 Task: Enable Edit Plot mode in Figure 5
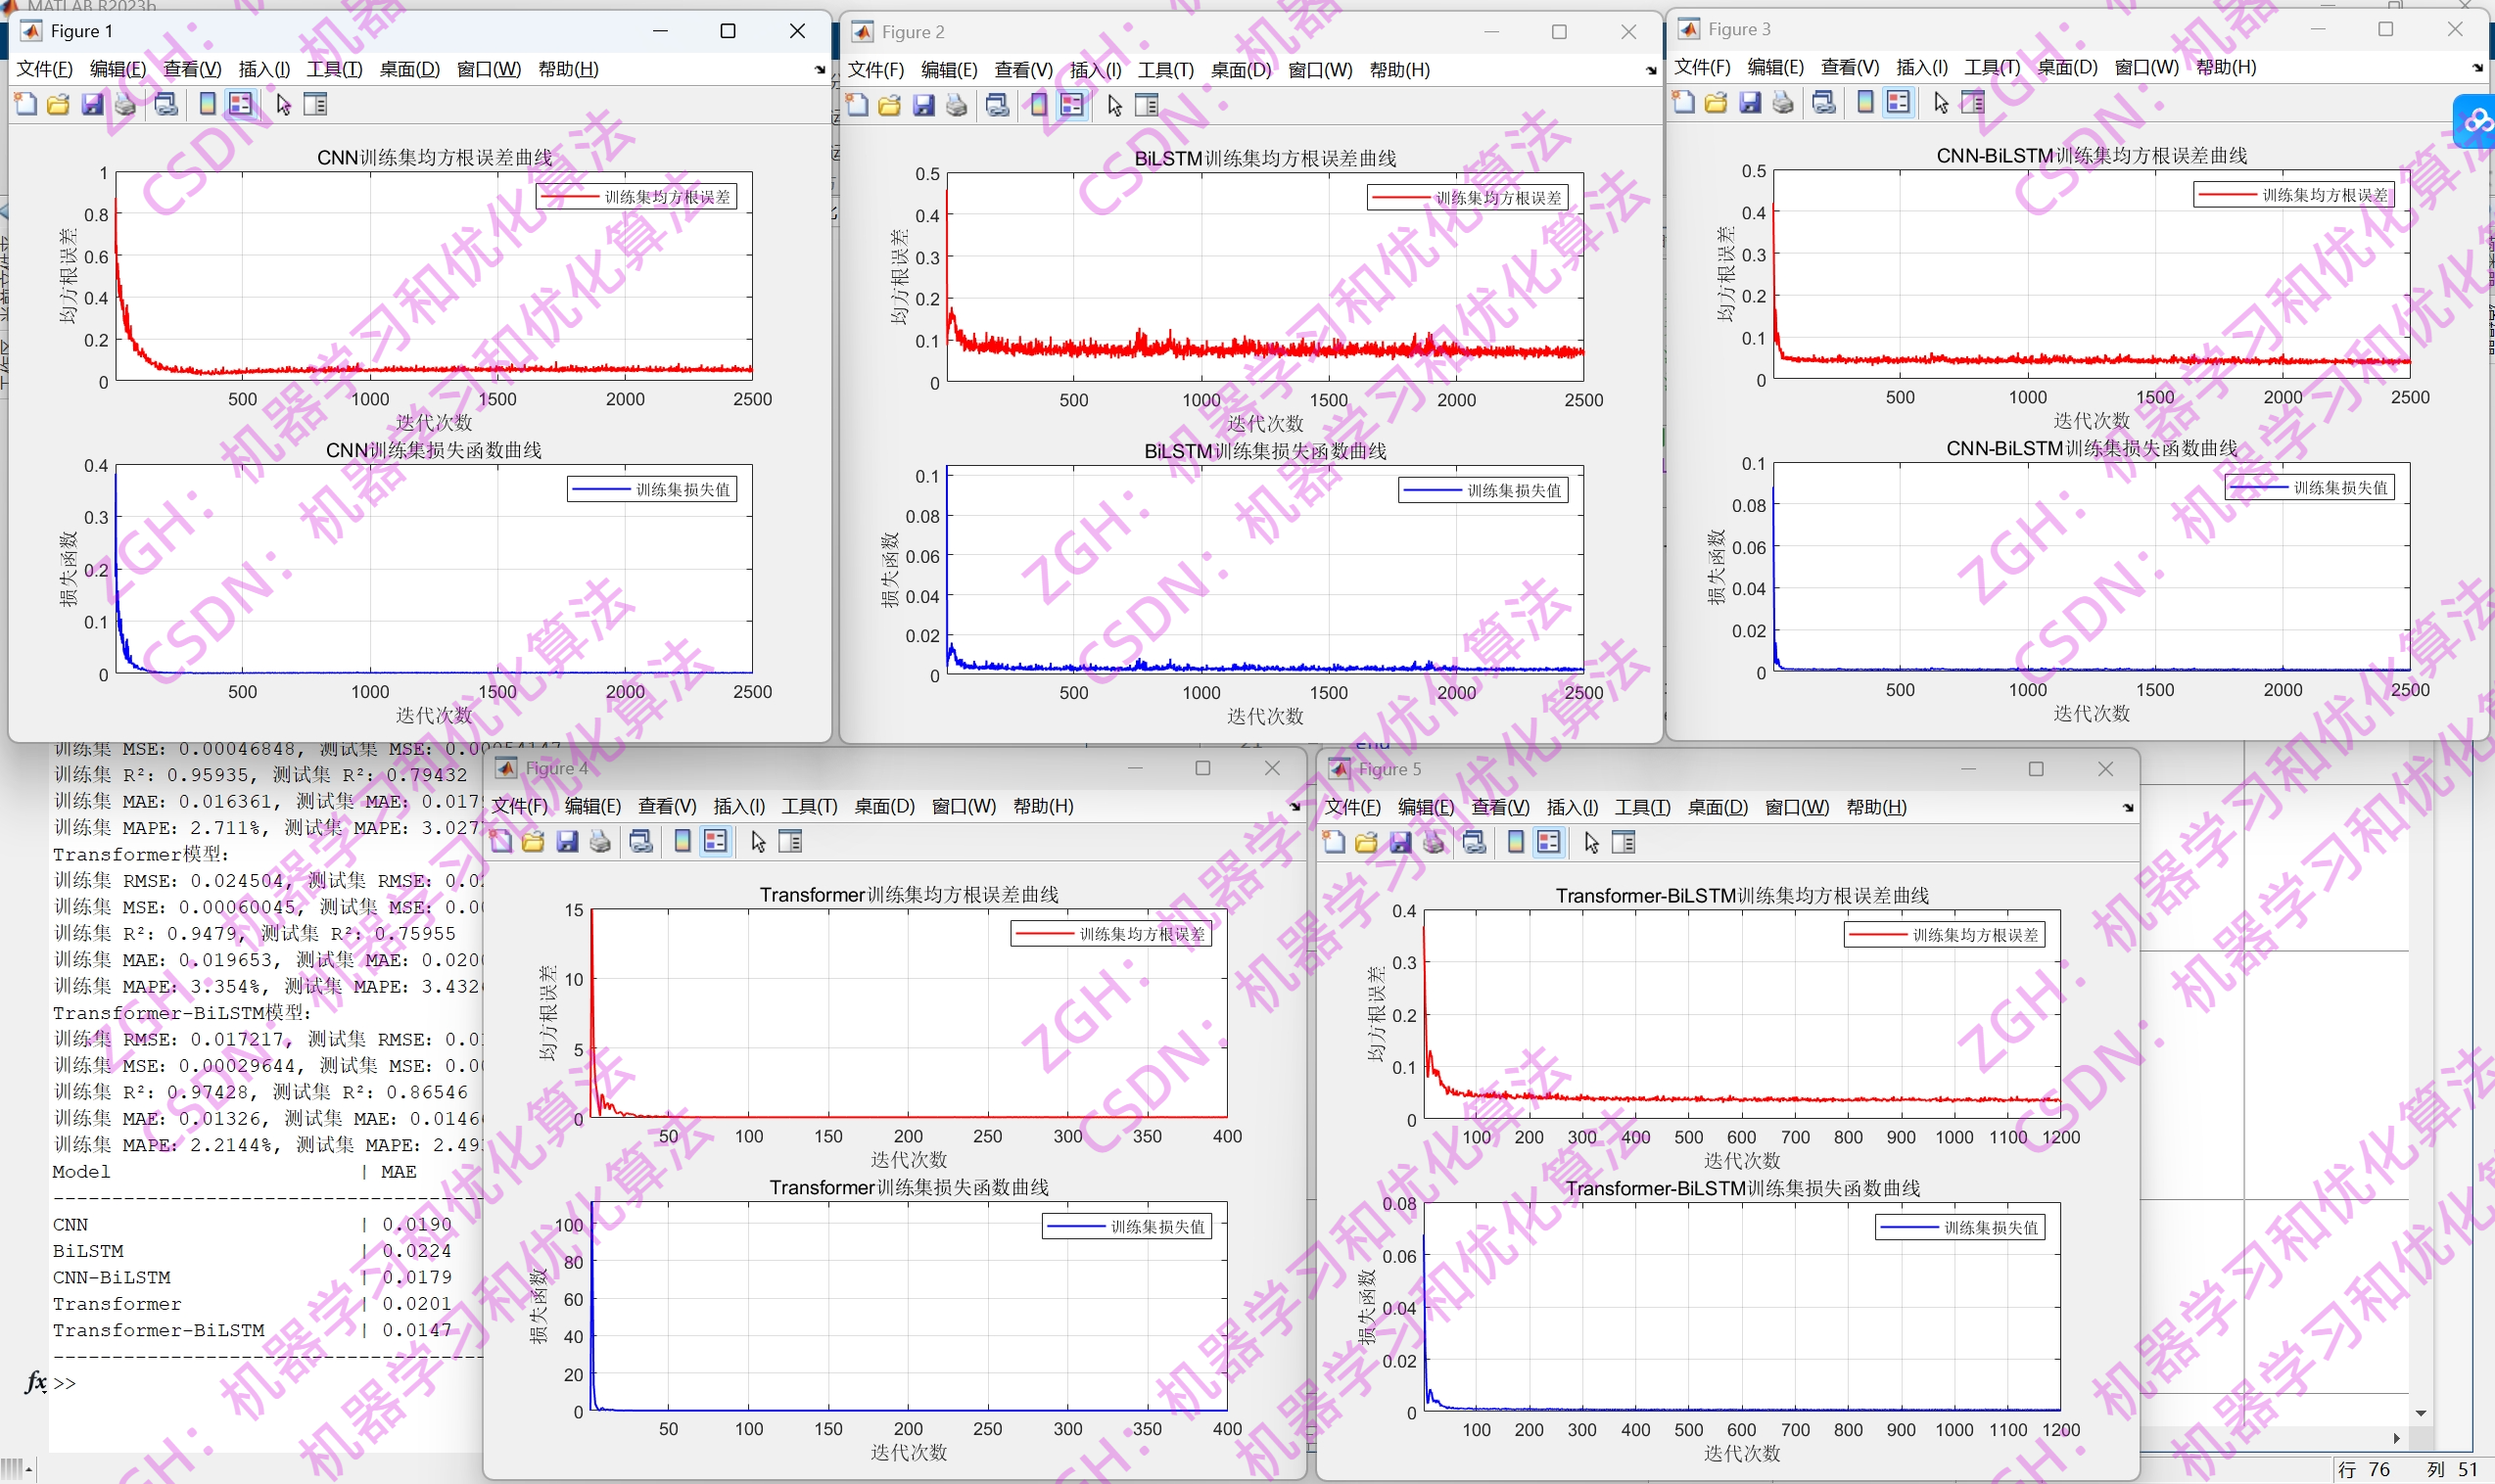click(x=1590, y=843)
